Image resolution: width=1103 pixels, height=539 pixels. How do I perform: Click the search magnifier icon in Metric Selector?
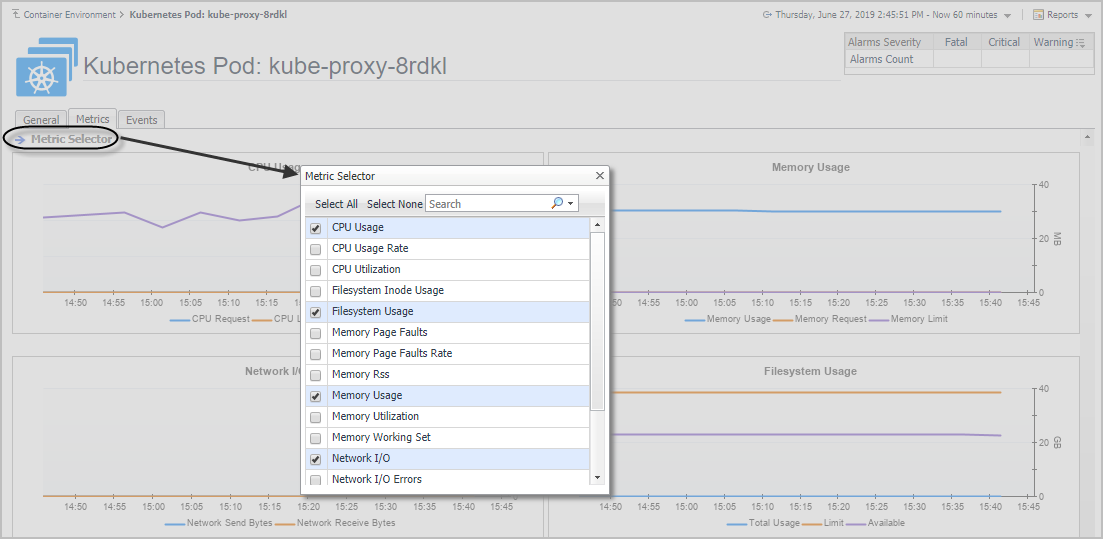557,203
